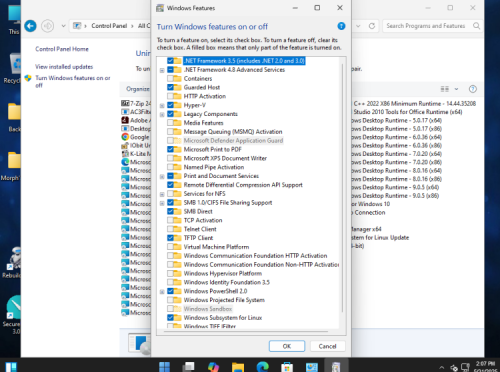Select the 7-Zip program icon in list
The width and height of the screenshot is (500, 372).
click(125, 103)
